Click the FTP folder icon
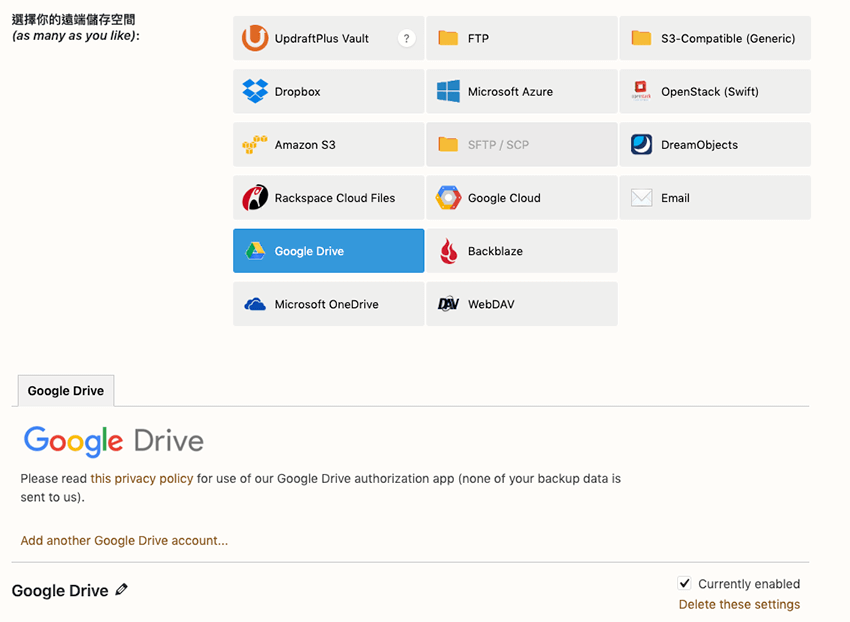 tap(448, 38)
